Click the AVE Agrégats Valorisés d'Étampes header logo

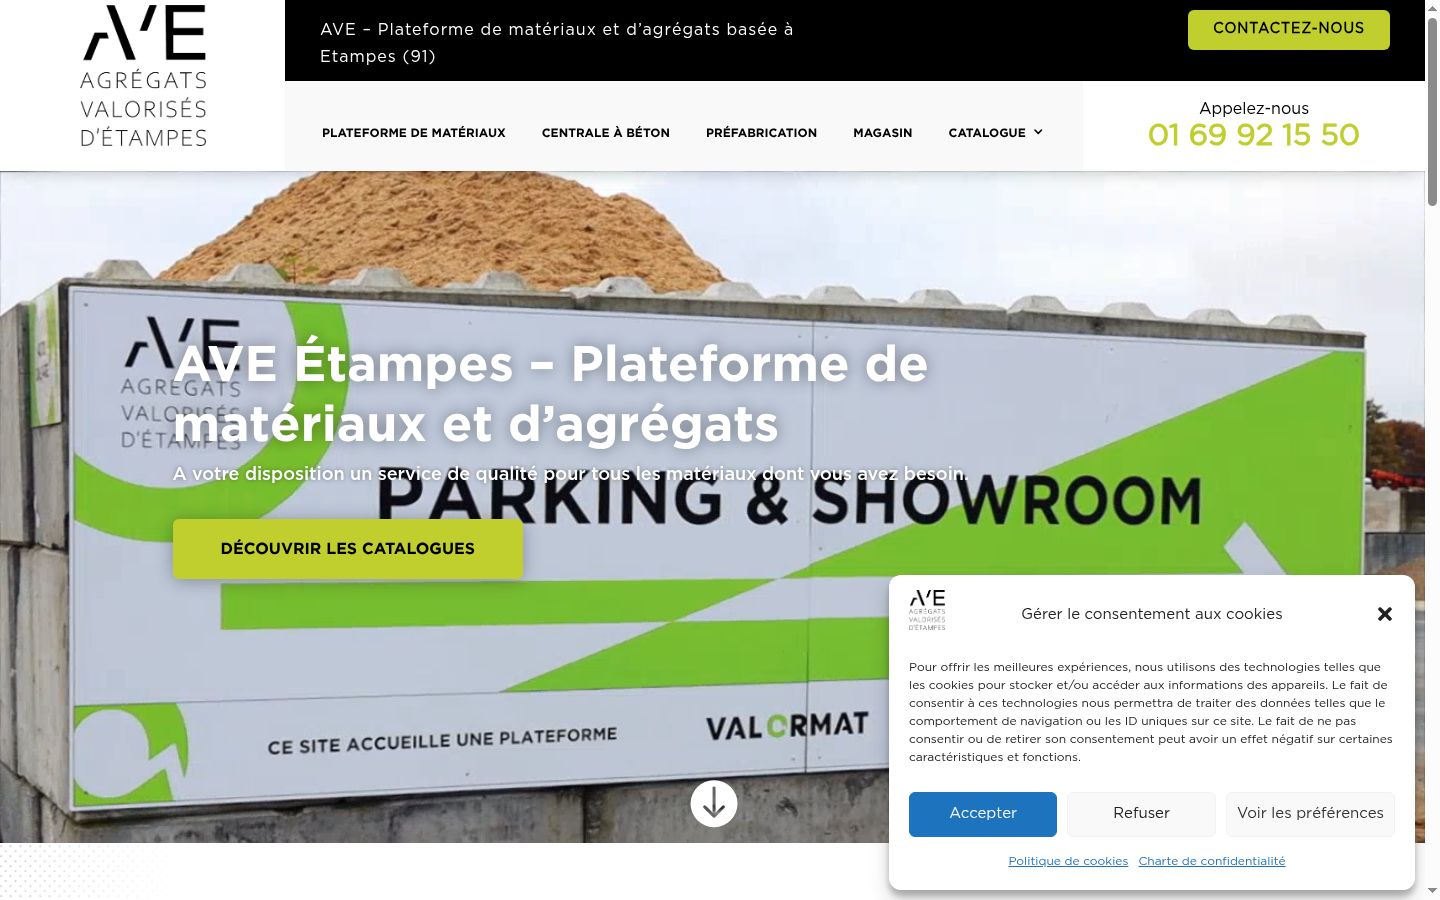coord(144,77)
